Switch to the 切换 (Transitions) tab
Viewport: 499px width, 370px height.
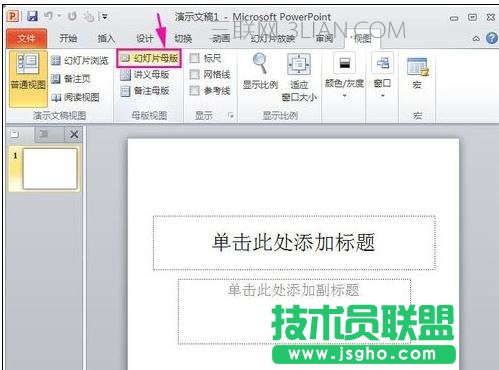[183, 39]
